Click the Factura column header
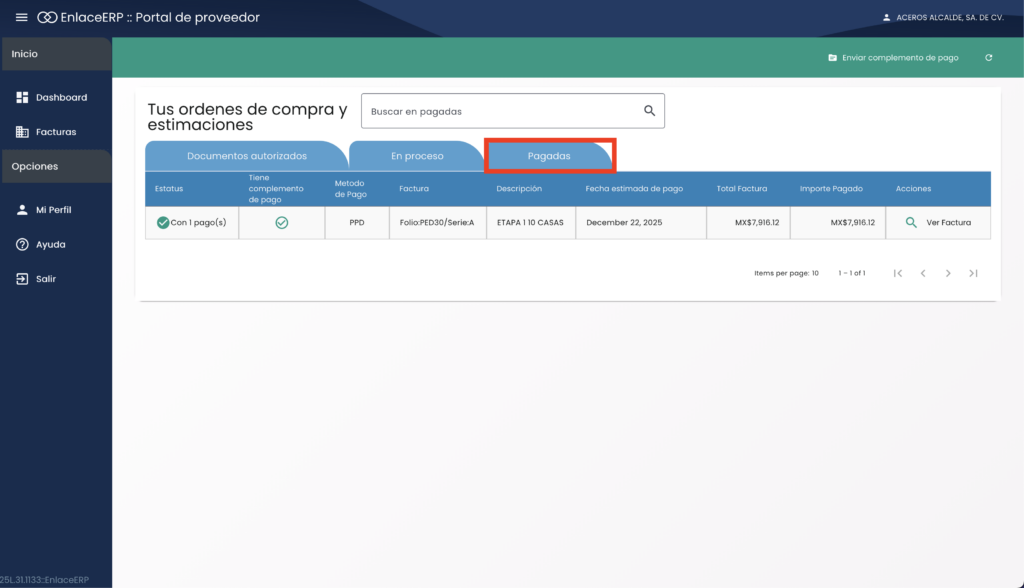The image size is (1024, 588). (x=414, y=189)
